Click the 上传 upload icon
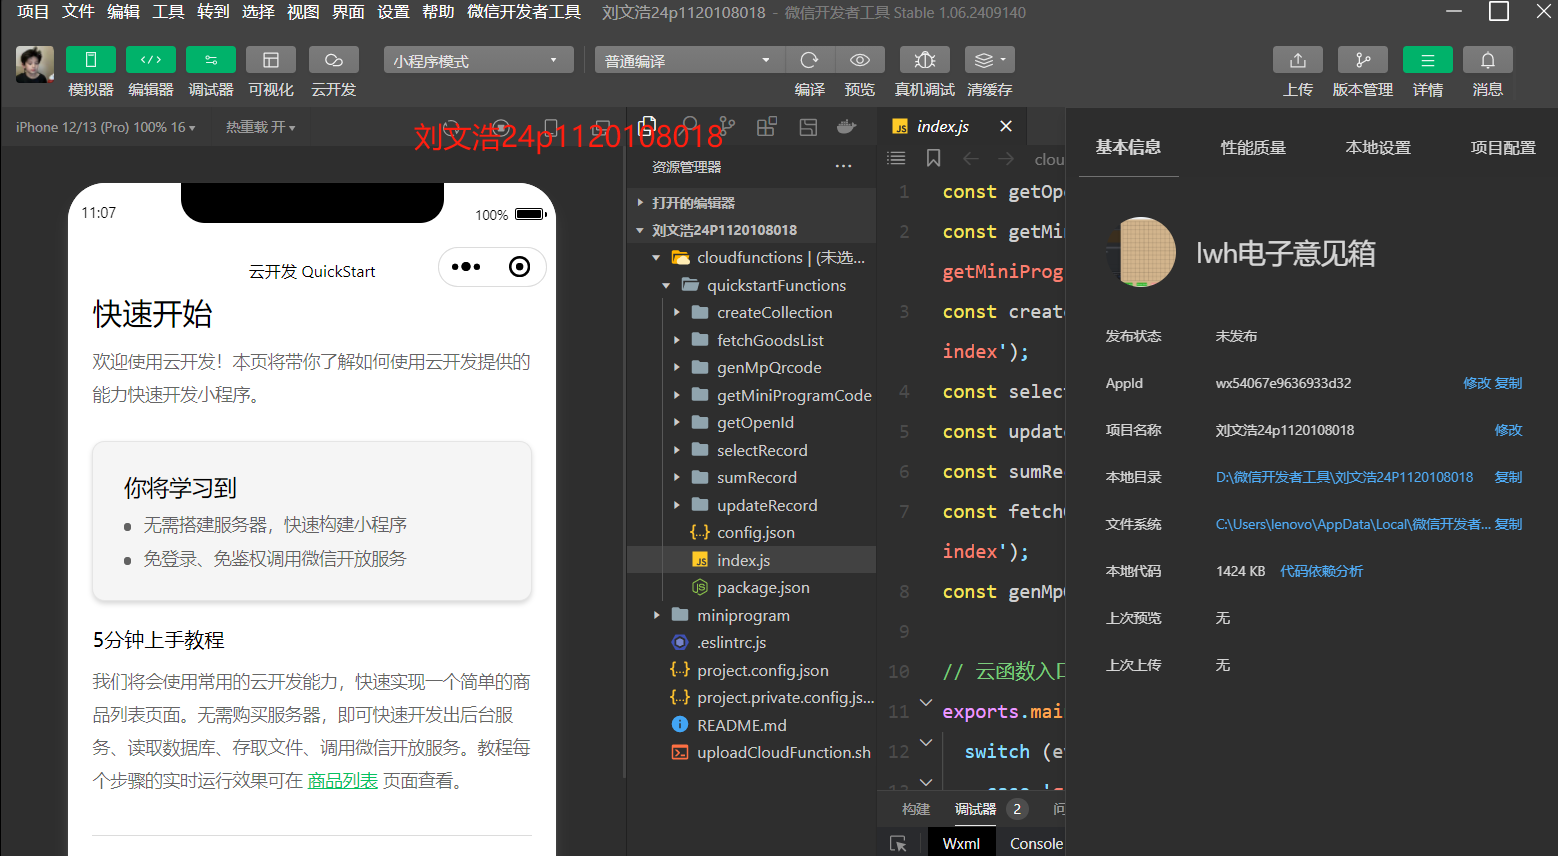The image size is (1558, 856). (x=1297, y=60)
